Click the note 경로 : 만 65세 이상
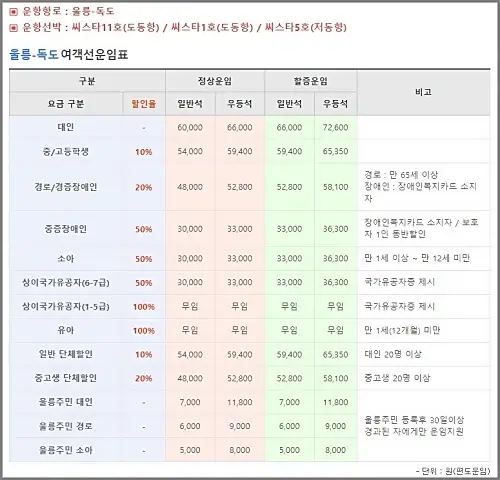 pos(401,175)
